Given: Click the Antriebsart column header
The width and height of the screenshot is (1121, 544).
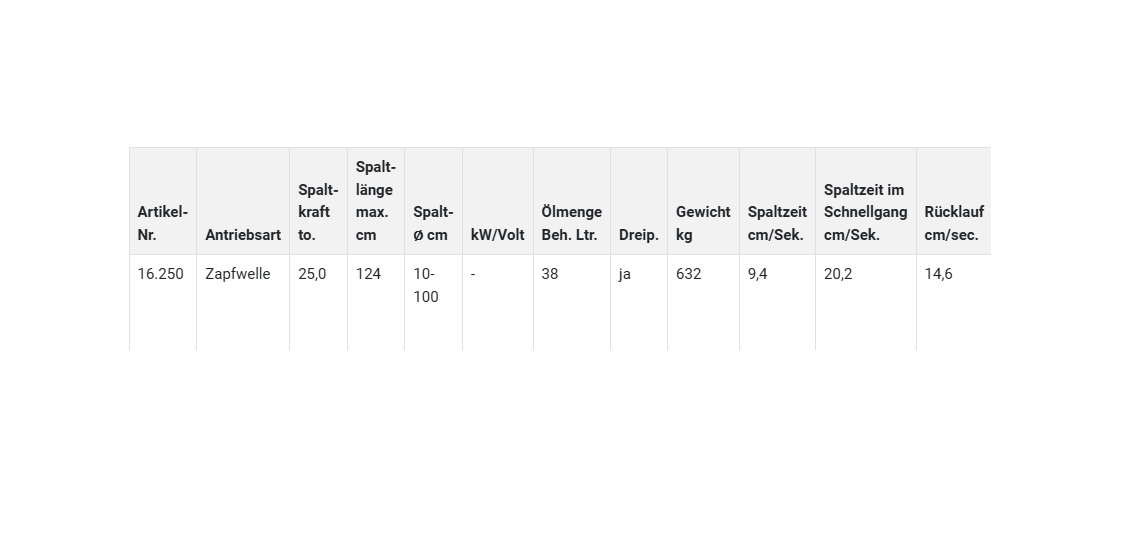Looking at the screenshot, I should point(243,235).
